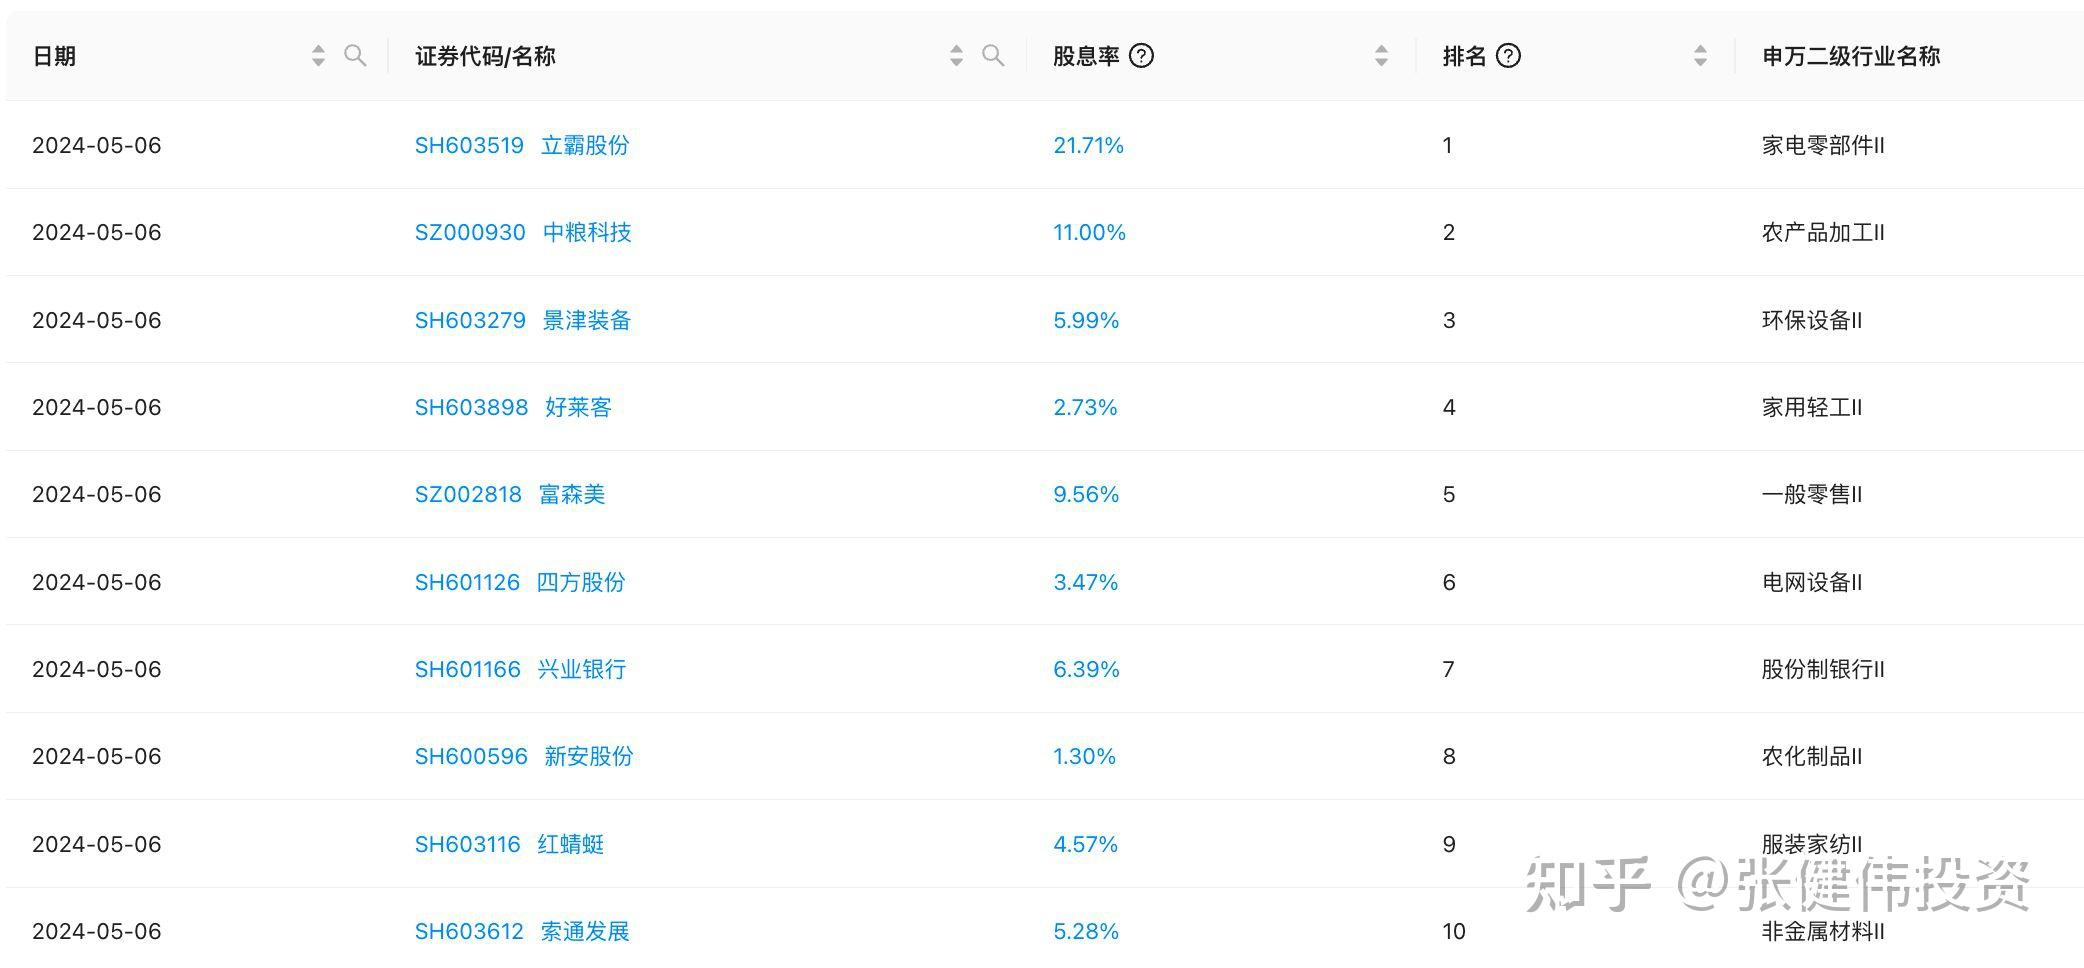
Task: Select the 6.39% dividend yield of 兴业银行
Action: click(1086, 669)
